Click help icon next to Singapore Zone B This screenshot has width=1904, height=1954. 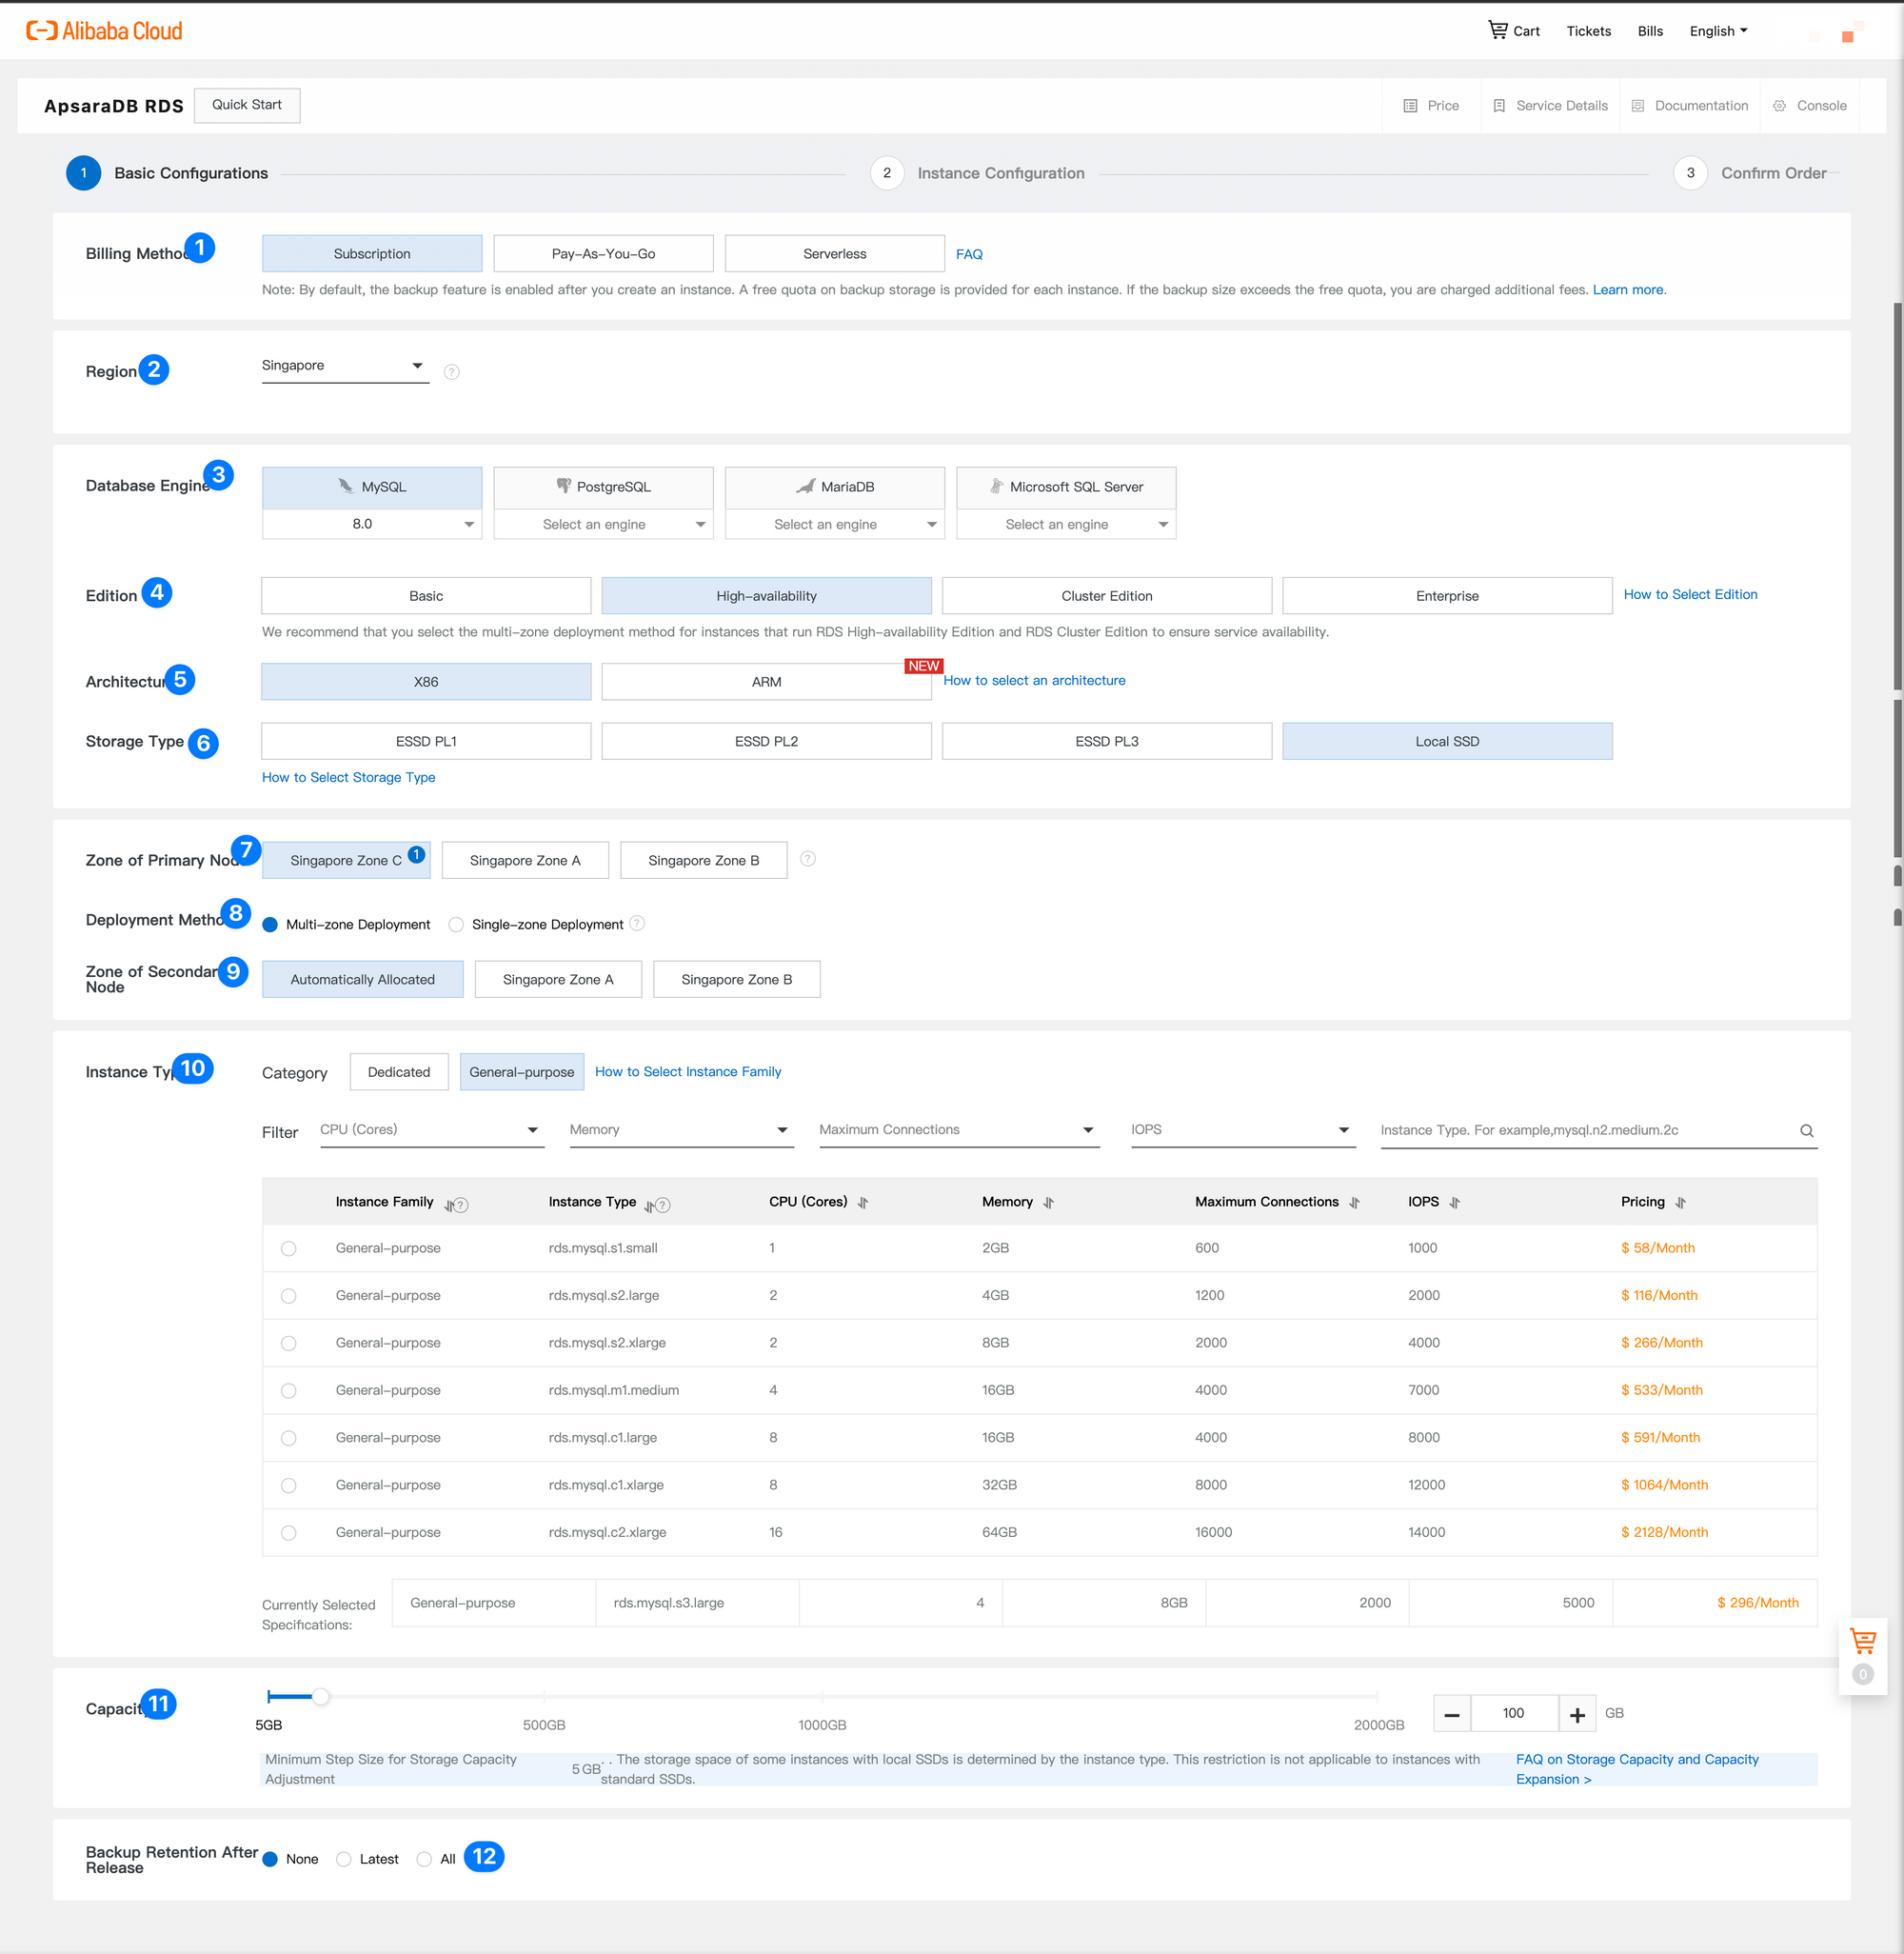[808, 859]
